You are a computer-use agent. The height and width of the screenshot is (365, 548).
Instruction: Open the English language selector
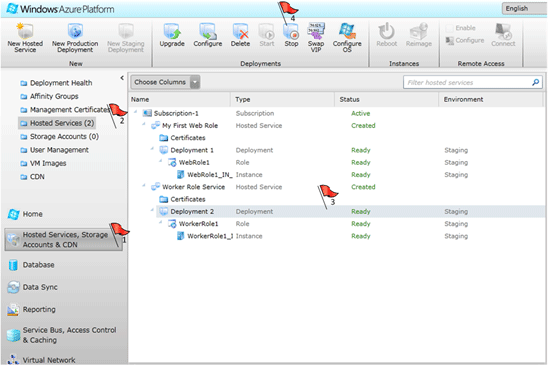524,8
